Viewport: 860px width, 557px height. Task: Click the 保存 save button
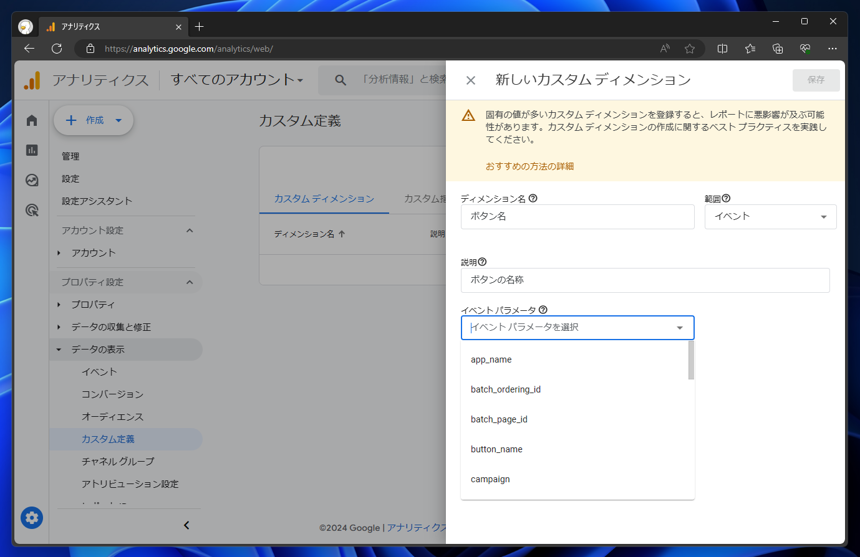(816, 80)
